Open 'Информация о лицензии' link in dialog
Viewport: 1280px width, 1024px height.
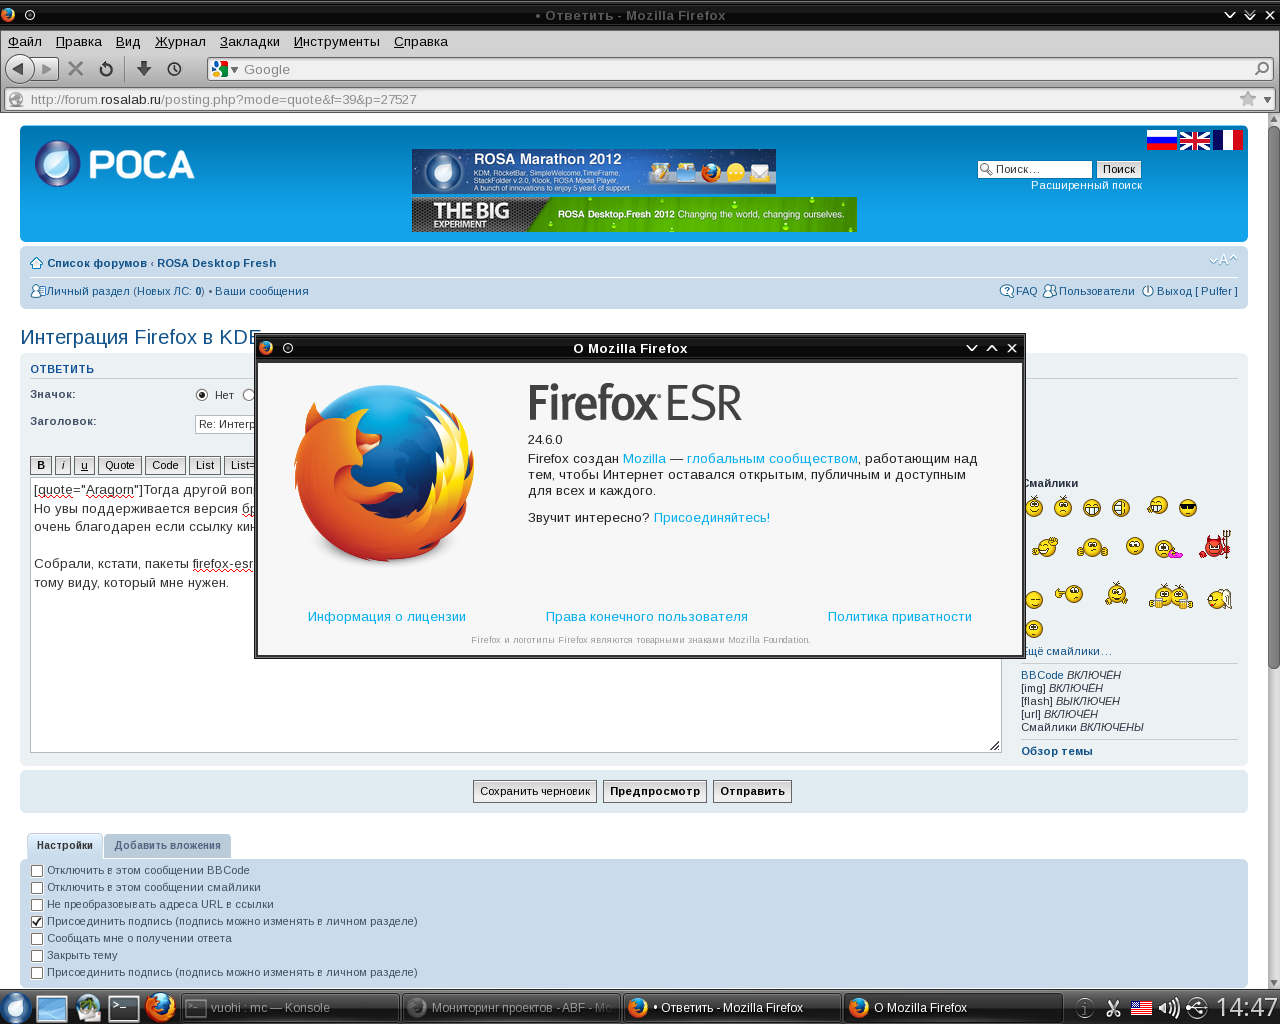point(387,617)
